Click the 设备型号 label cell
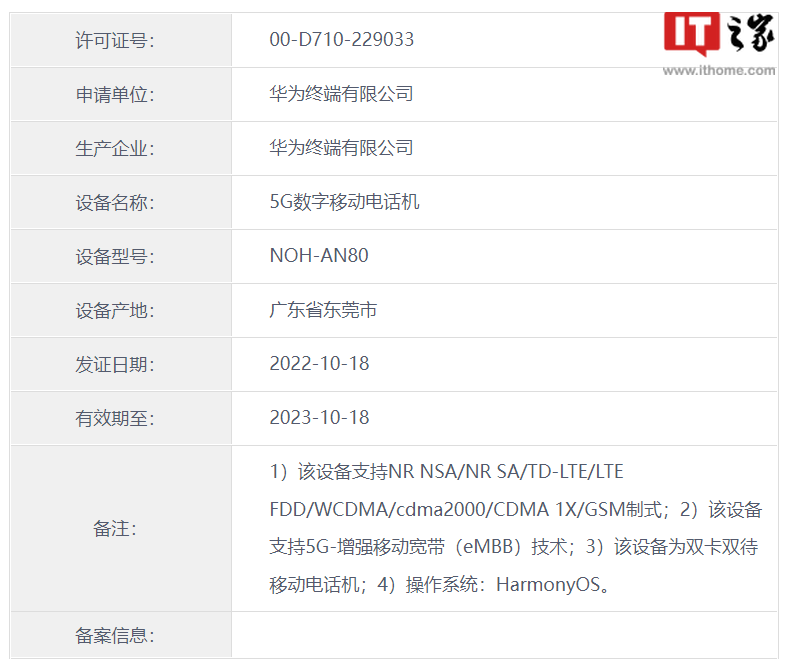787x665 pixels. (115, 257)
